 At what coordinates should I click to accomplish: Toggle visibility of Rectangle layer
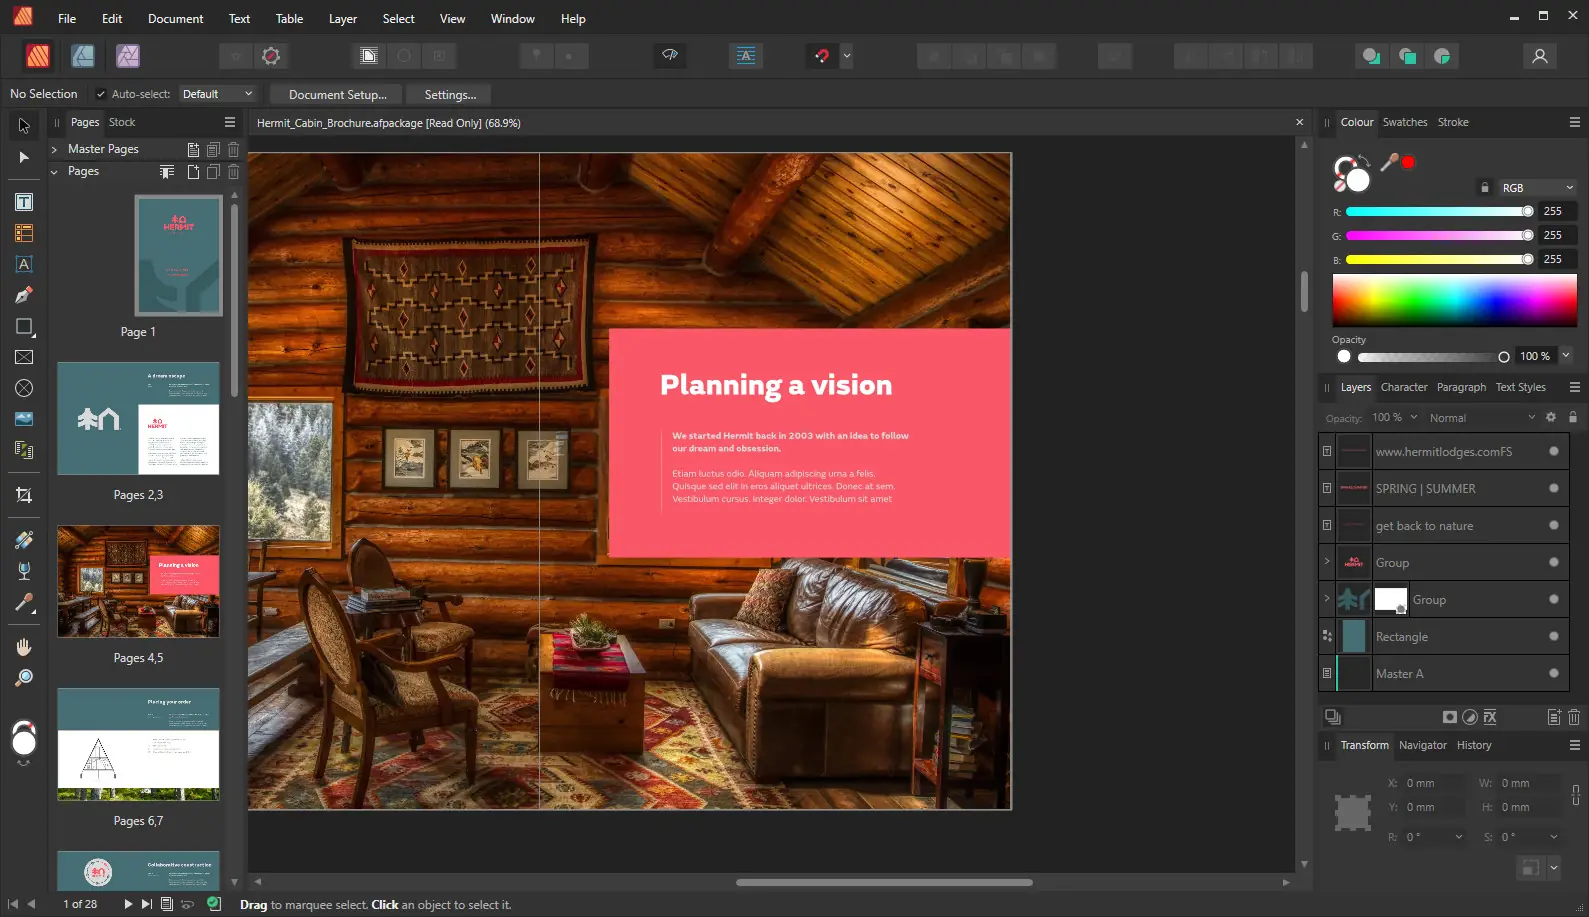click(1553, 636)
